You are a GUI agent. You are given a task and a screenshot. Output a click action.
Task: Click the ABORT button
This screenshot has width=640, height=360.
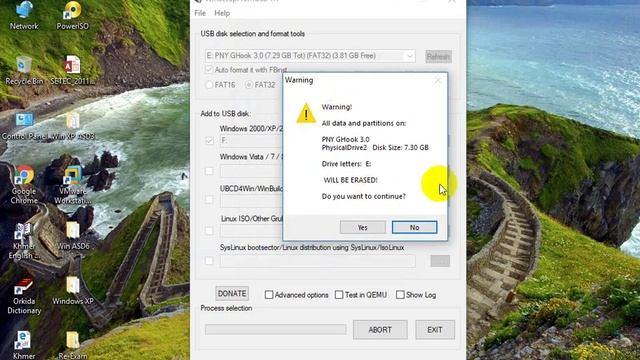380,330
